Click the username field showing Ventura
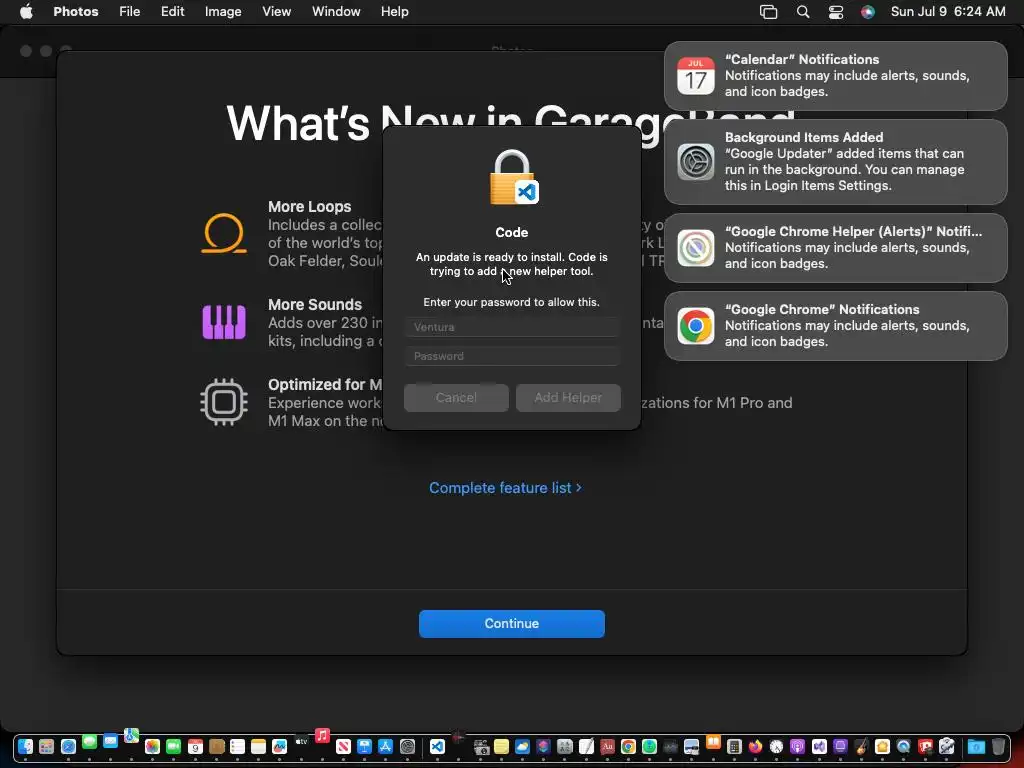Image resolution: width=1024 pixels, height=768 pixels. (511, 327)
